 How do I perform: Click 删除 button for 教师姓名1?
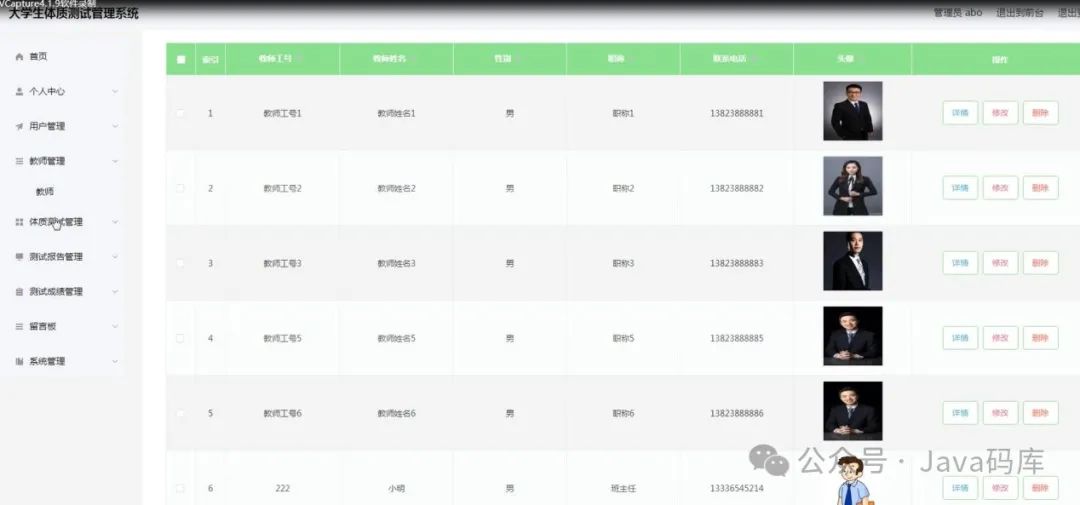point(1040,113)
